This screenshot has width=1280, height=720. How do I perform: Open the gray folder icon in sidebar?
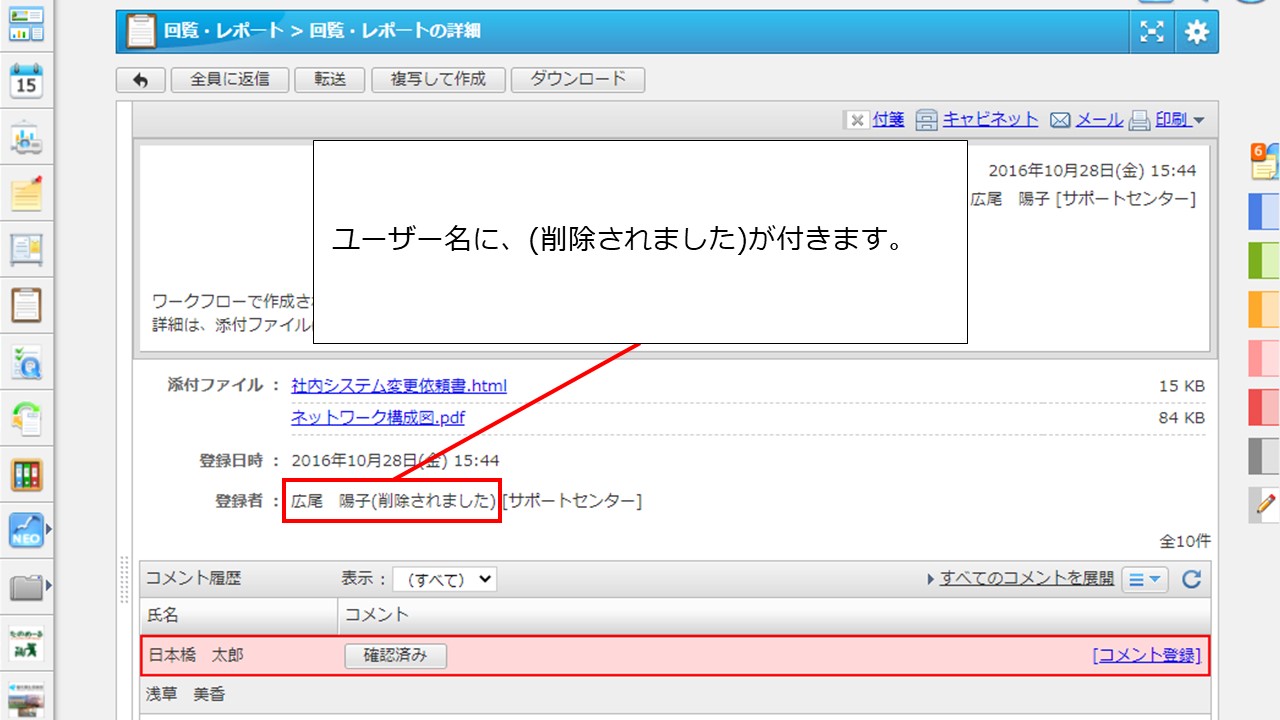[25, 587]
